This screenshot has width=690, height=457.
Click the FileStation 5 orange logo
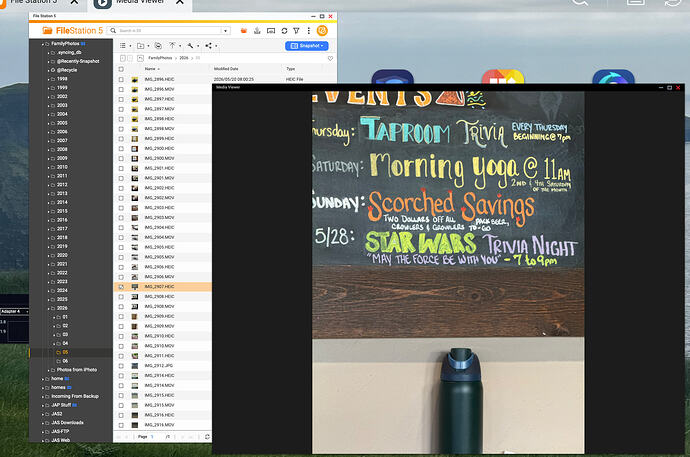click(x=73, y=30)
